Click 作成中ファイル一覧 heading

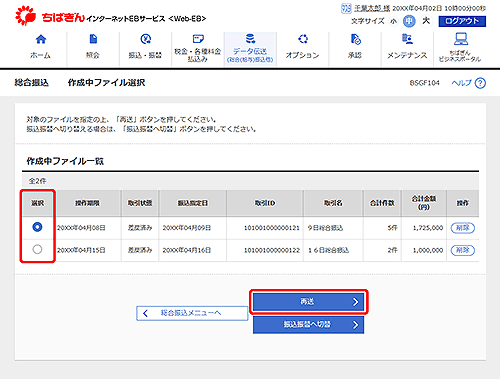[x=65, y=161]
